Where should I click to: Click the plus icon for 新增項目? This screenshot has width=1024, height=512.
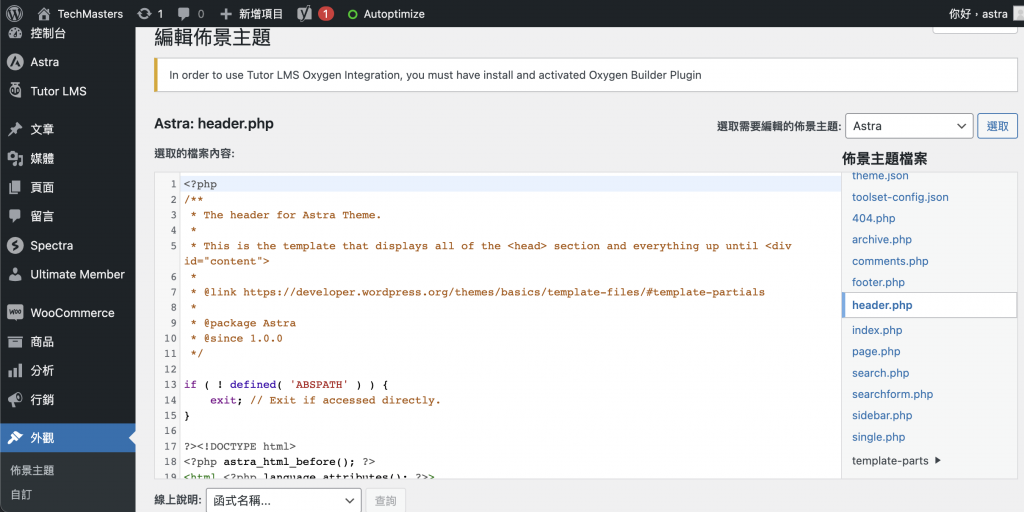point(226,13)
